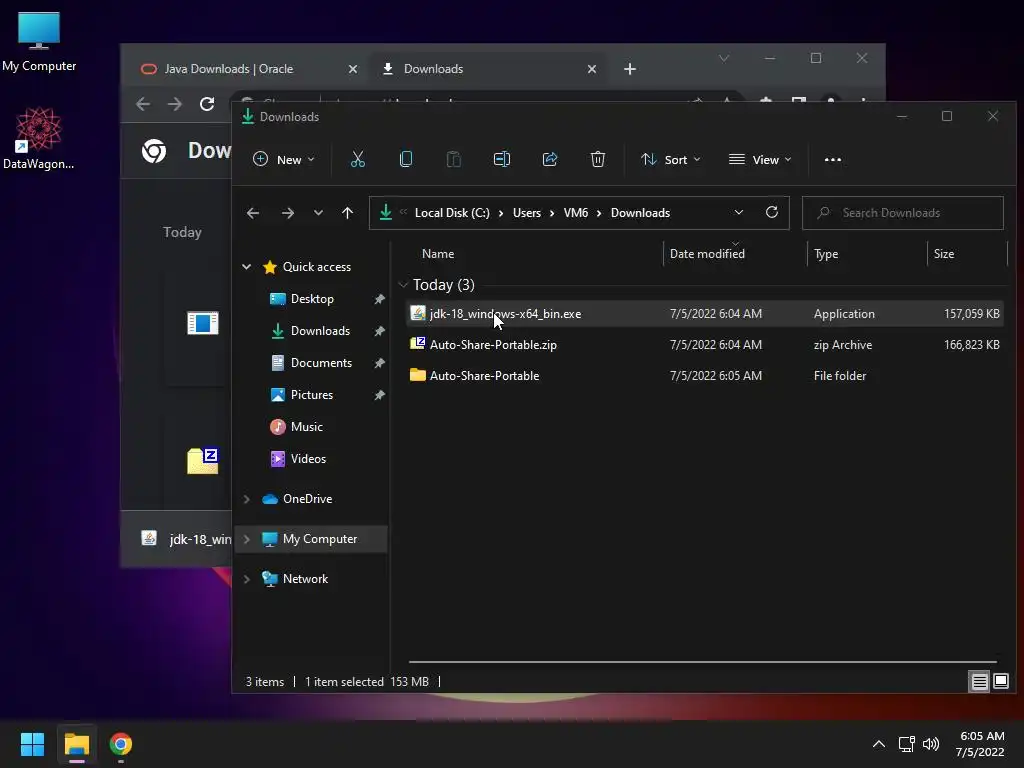This screenshot has height=768, width=1024.
Task: Click File Explorer icon on taskbar
Action: (76, 744)
